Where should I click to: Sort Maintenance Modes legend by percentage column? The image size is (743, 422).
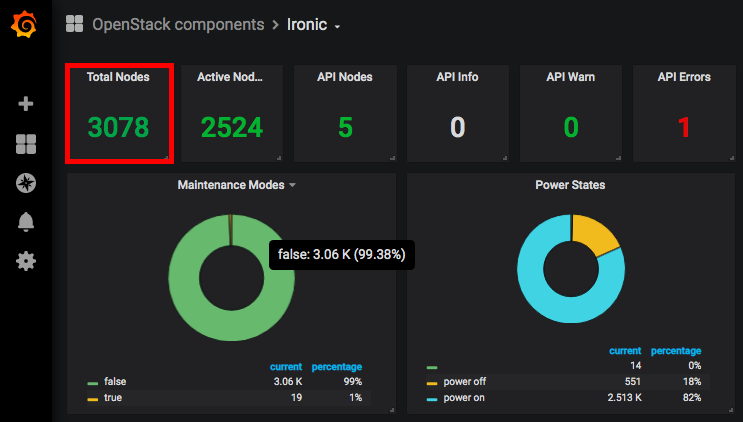click(x=336, y=367)
